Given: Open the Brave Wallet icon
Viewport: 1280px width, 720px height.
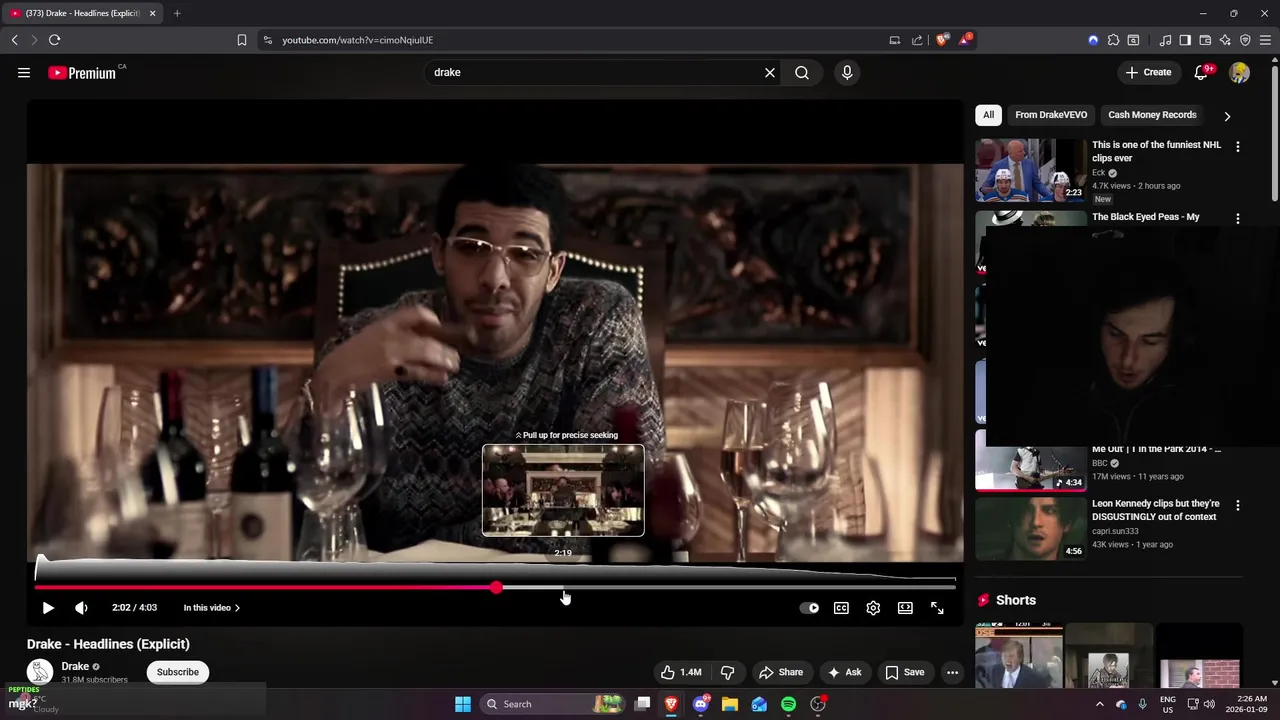Looking at the screenshot, I should point(1205,40).
